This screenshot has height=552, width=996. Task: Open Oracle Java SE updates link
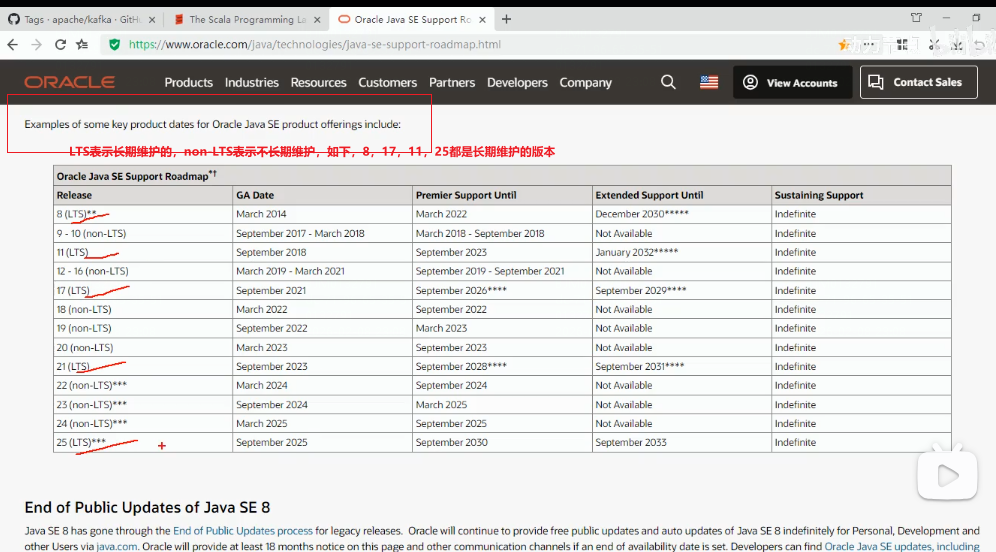pos(901,546)
